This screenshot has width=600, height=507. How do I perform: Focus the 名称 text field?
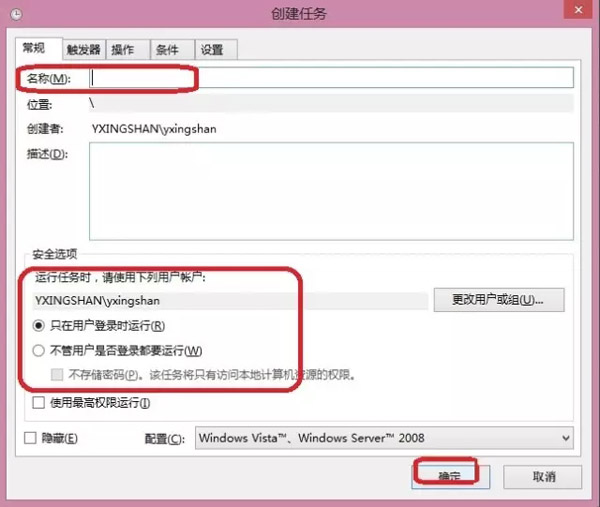pos(331,78)
